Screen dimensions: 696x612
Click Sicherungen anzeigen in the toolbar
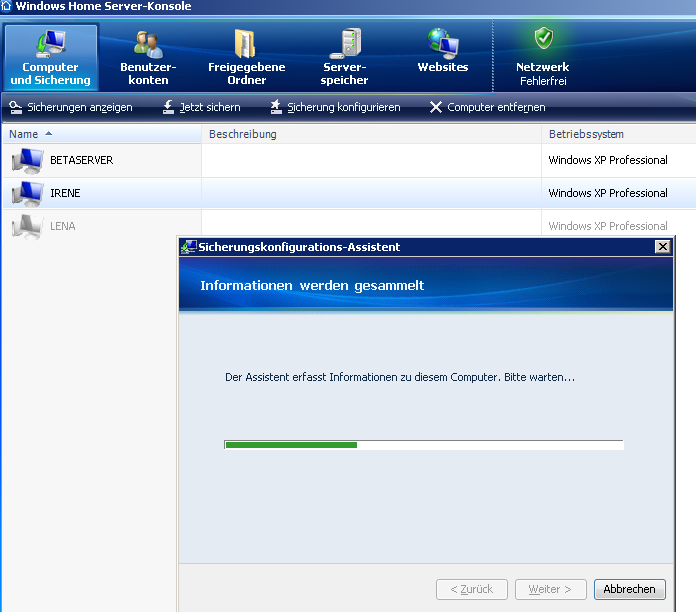(71, 107)
